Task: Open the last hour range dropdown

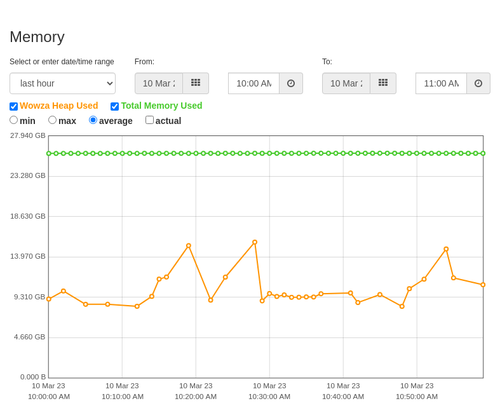Action: (63, 83)
